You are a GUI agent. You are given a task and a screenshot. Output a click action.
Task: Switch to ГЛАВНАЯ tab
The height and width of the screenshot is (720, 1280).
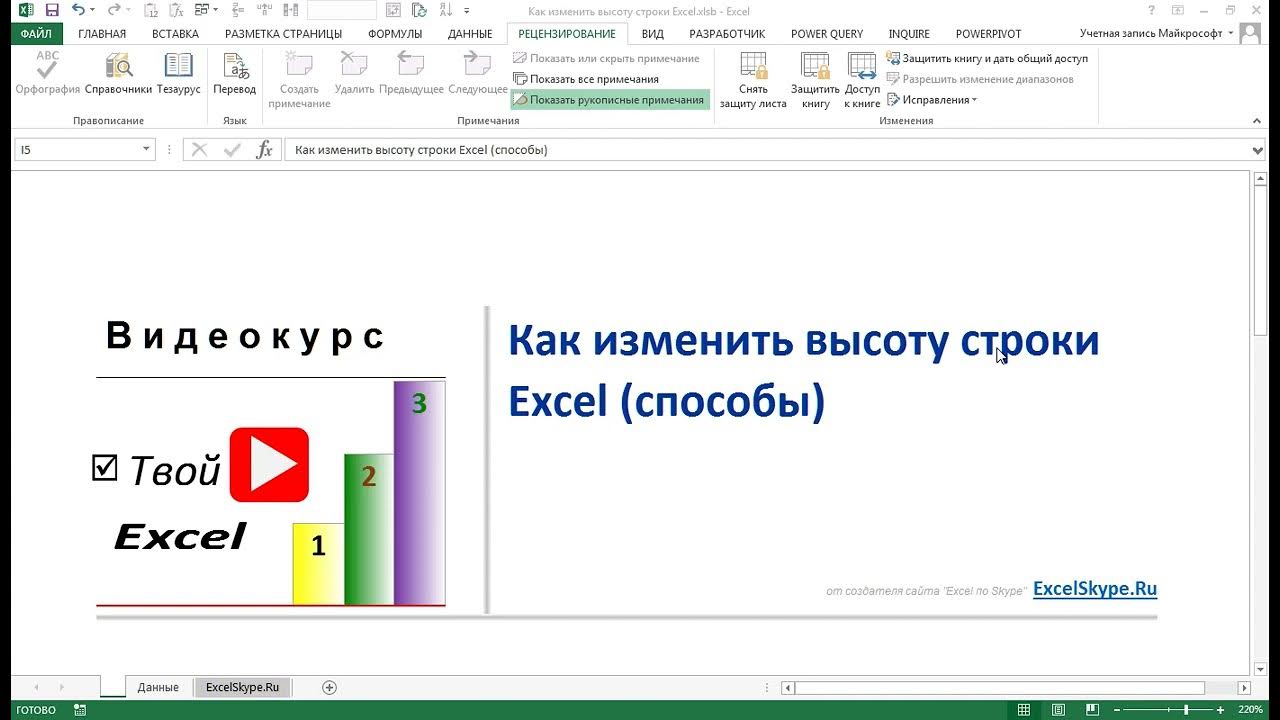(x=102, y=34)
